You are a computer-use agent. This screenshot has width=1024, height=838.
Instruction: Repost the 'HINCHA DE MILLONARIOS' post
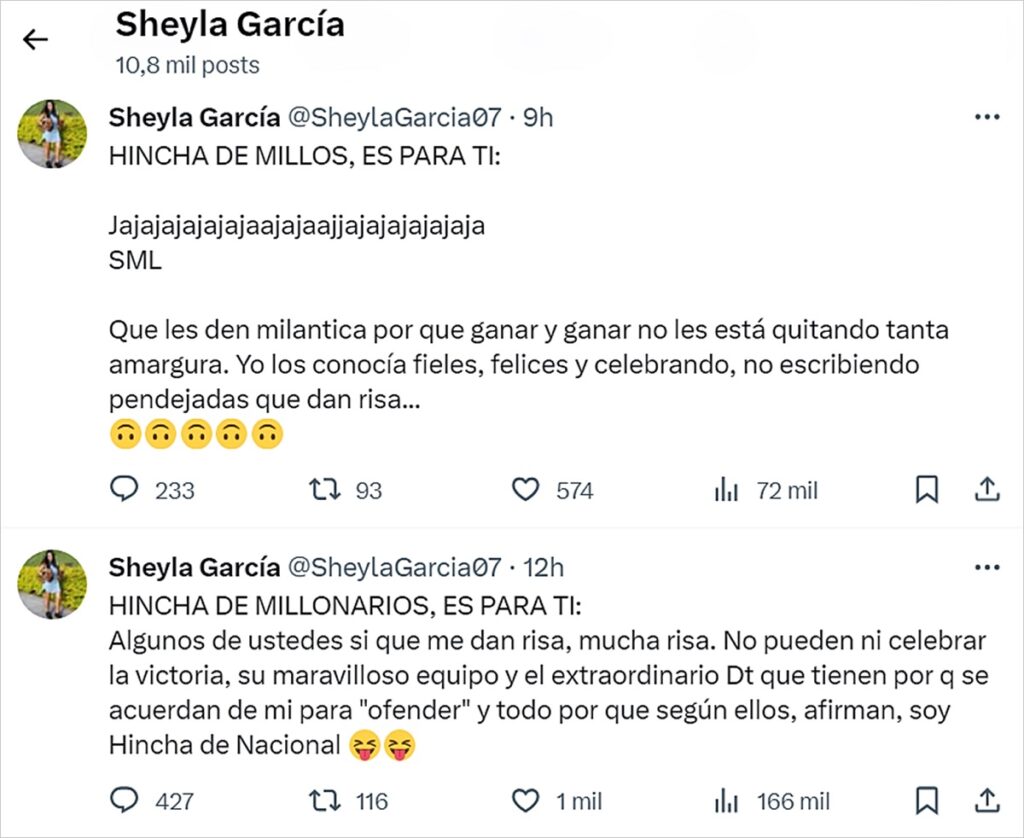(x=322, y=801)
